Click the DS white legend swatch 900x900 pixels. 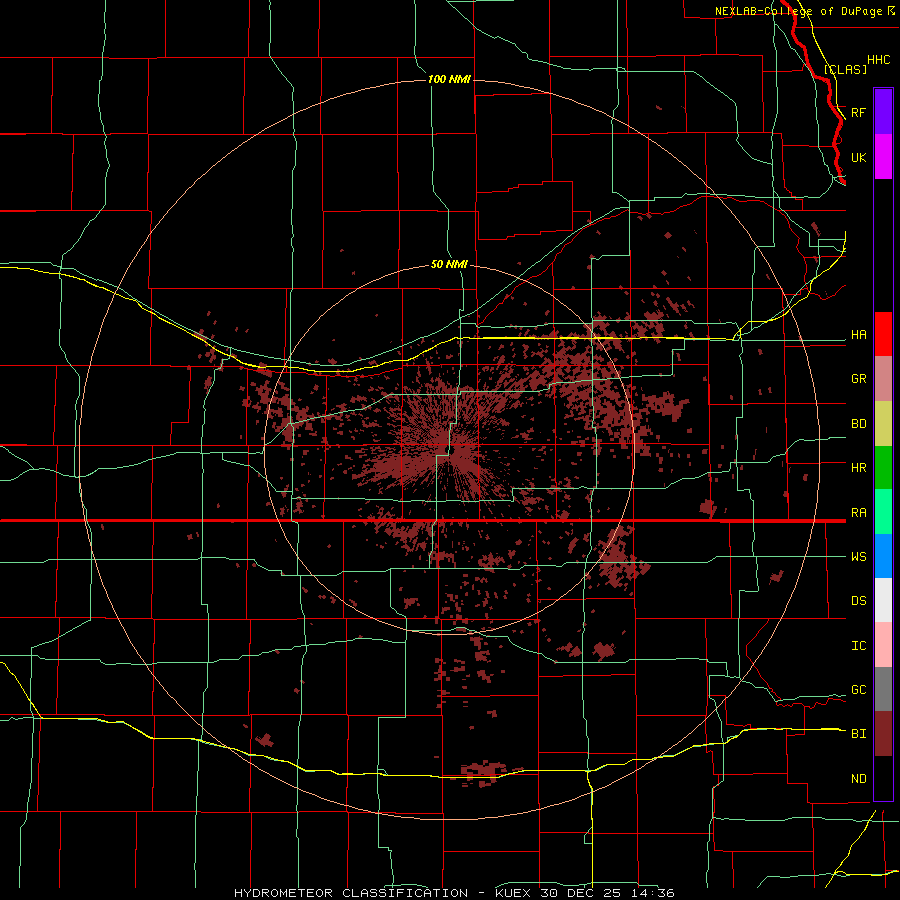coord(883,600)
